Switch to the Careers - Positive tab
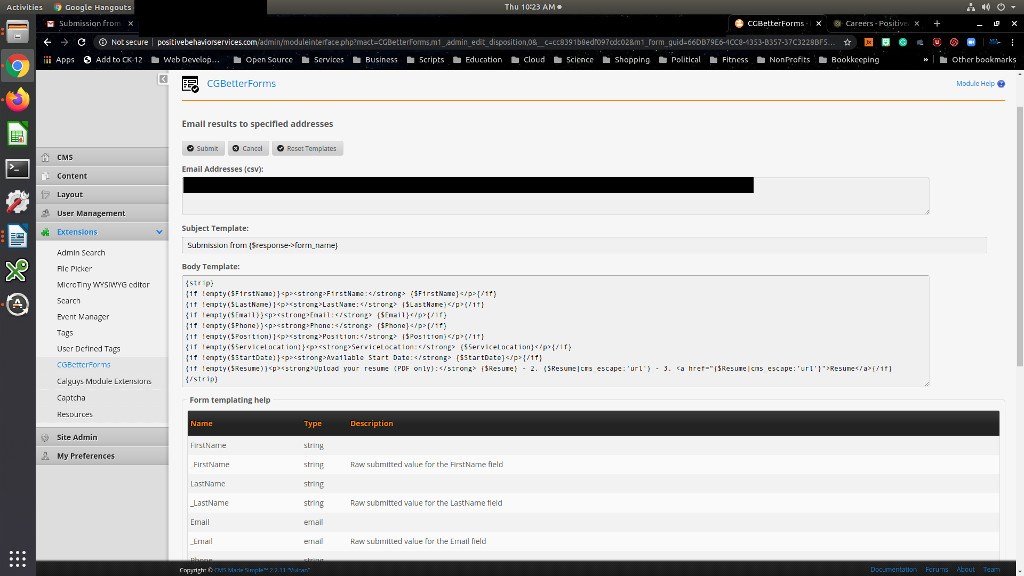 pos(870,23)
